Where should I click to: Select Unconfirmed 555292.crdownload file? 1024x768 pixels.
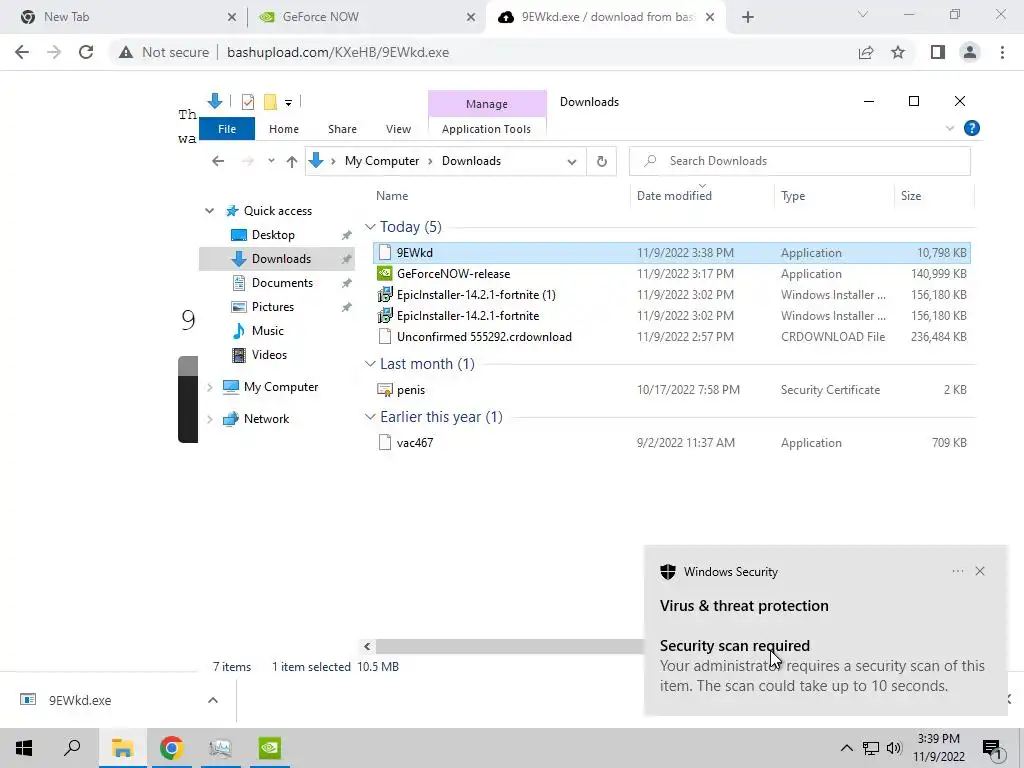tap(671, 337)
